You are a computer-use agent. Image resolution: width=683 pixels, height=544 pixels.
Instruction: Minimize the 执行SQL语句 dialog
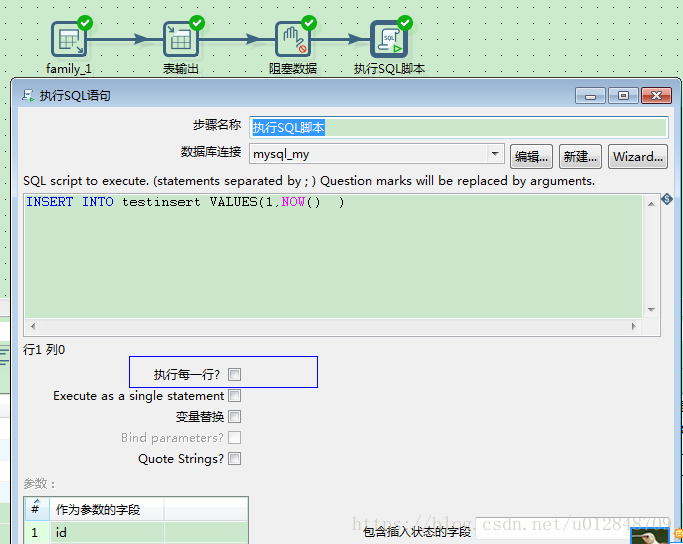[x=590, y=95]
